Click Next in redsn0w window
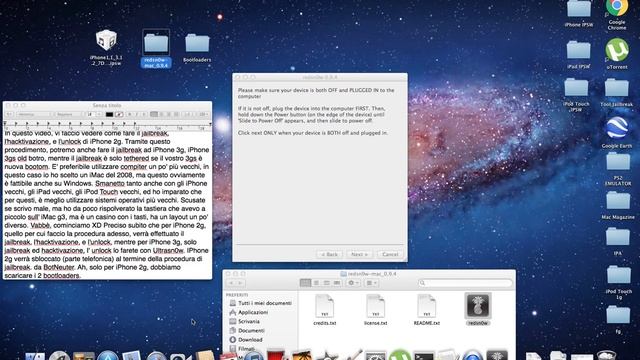The width and height of the screenshot is (640, 360). pyautogui.click(x=359, y=254)
